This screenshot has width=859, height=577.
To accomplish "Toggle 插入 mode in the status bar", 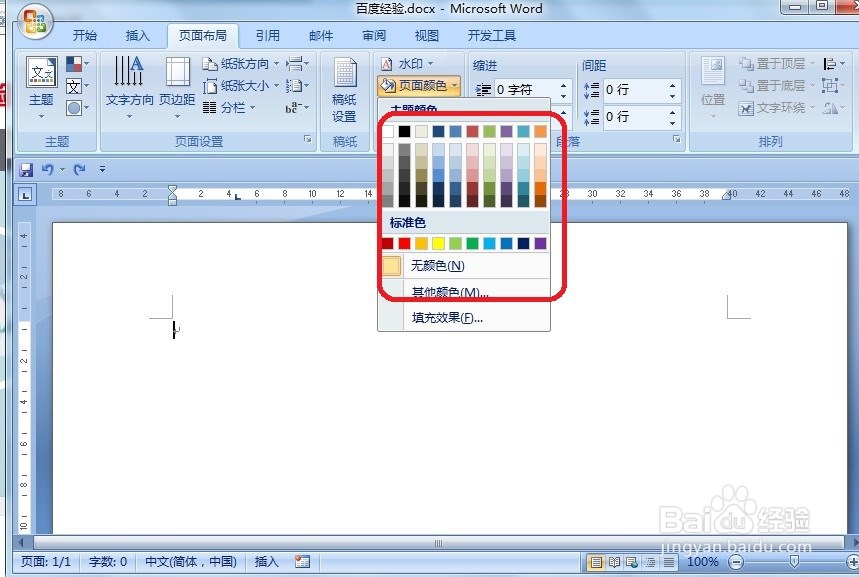I will pos(266,562).
